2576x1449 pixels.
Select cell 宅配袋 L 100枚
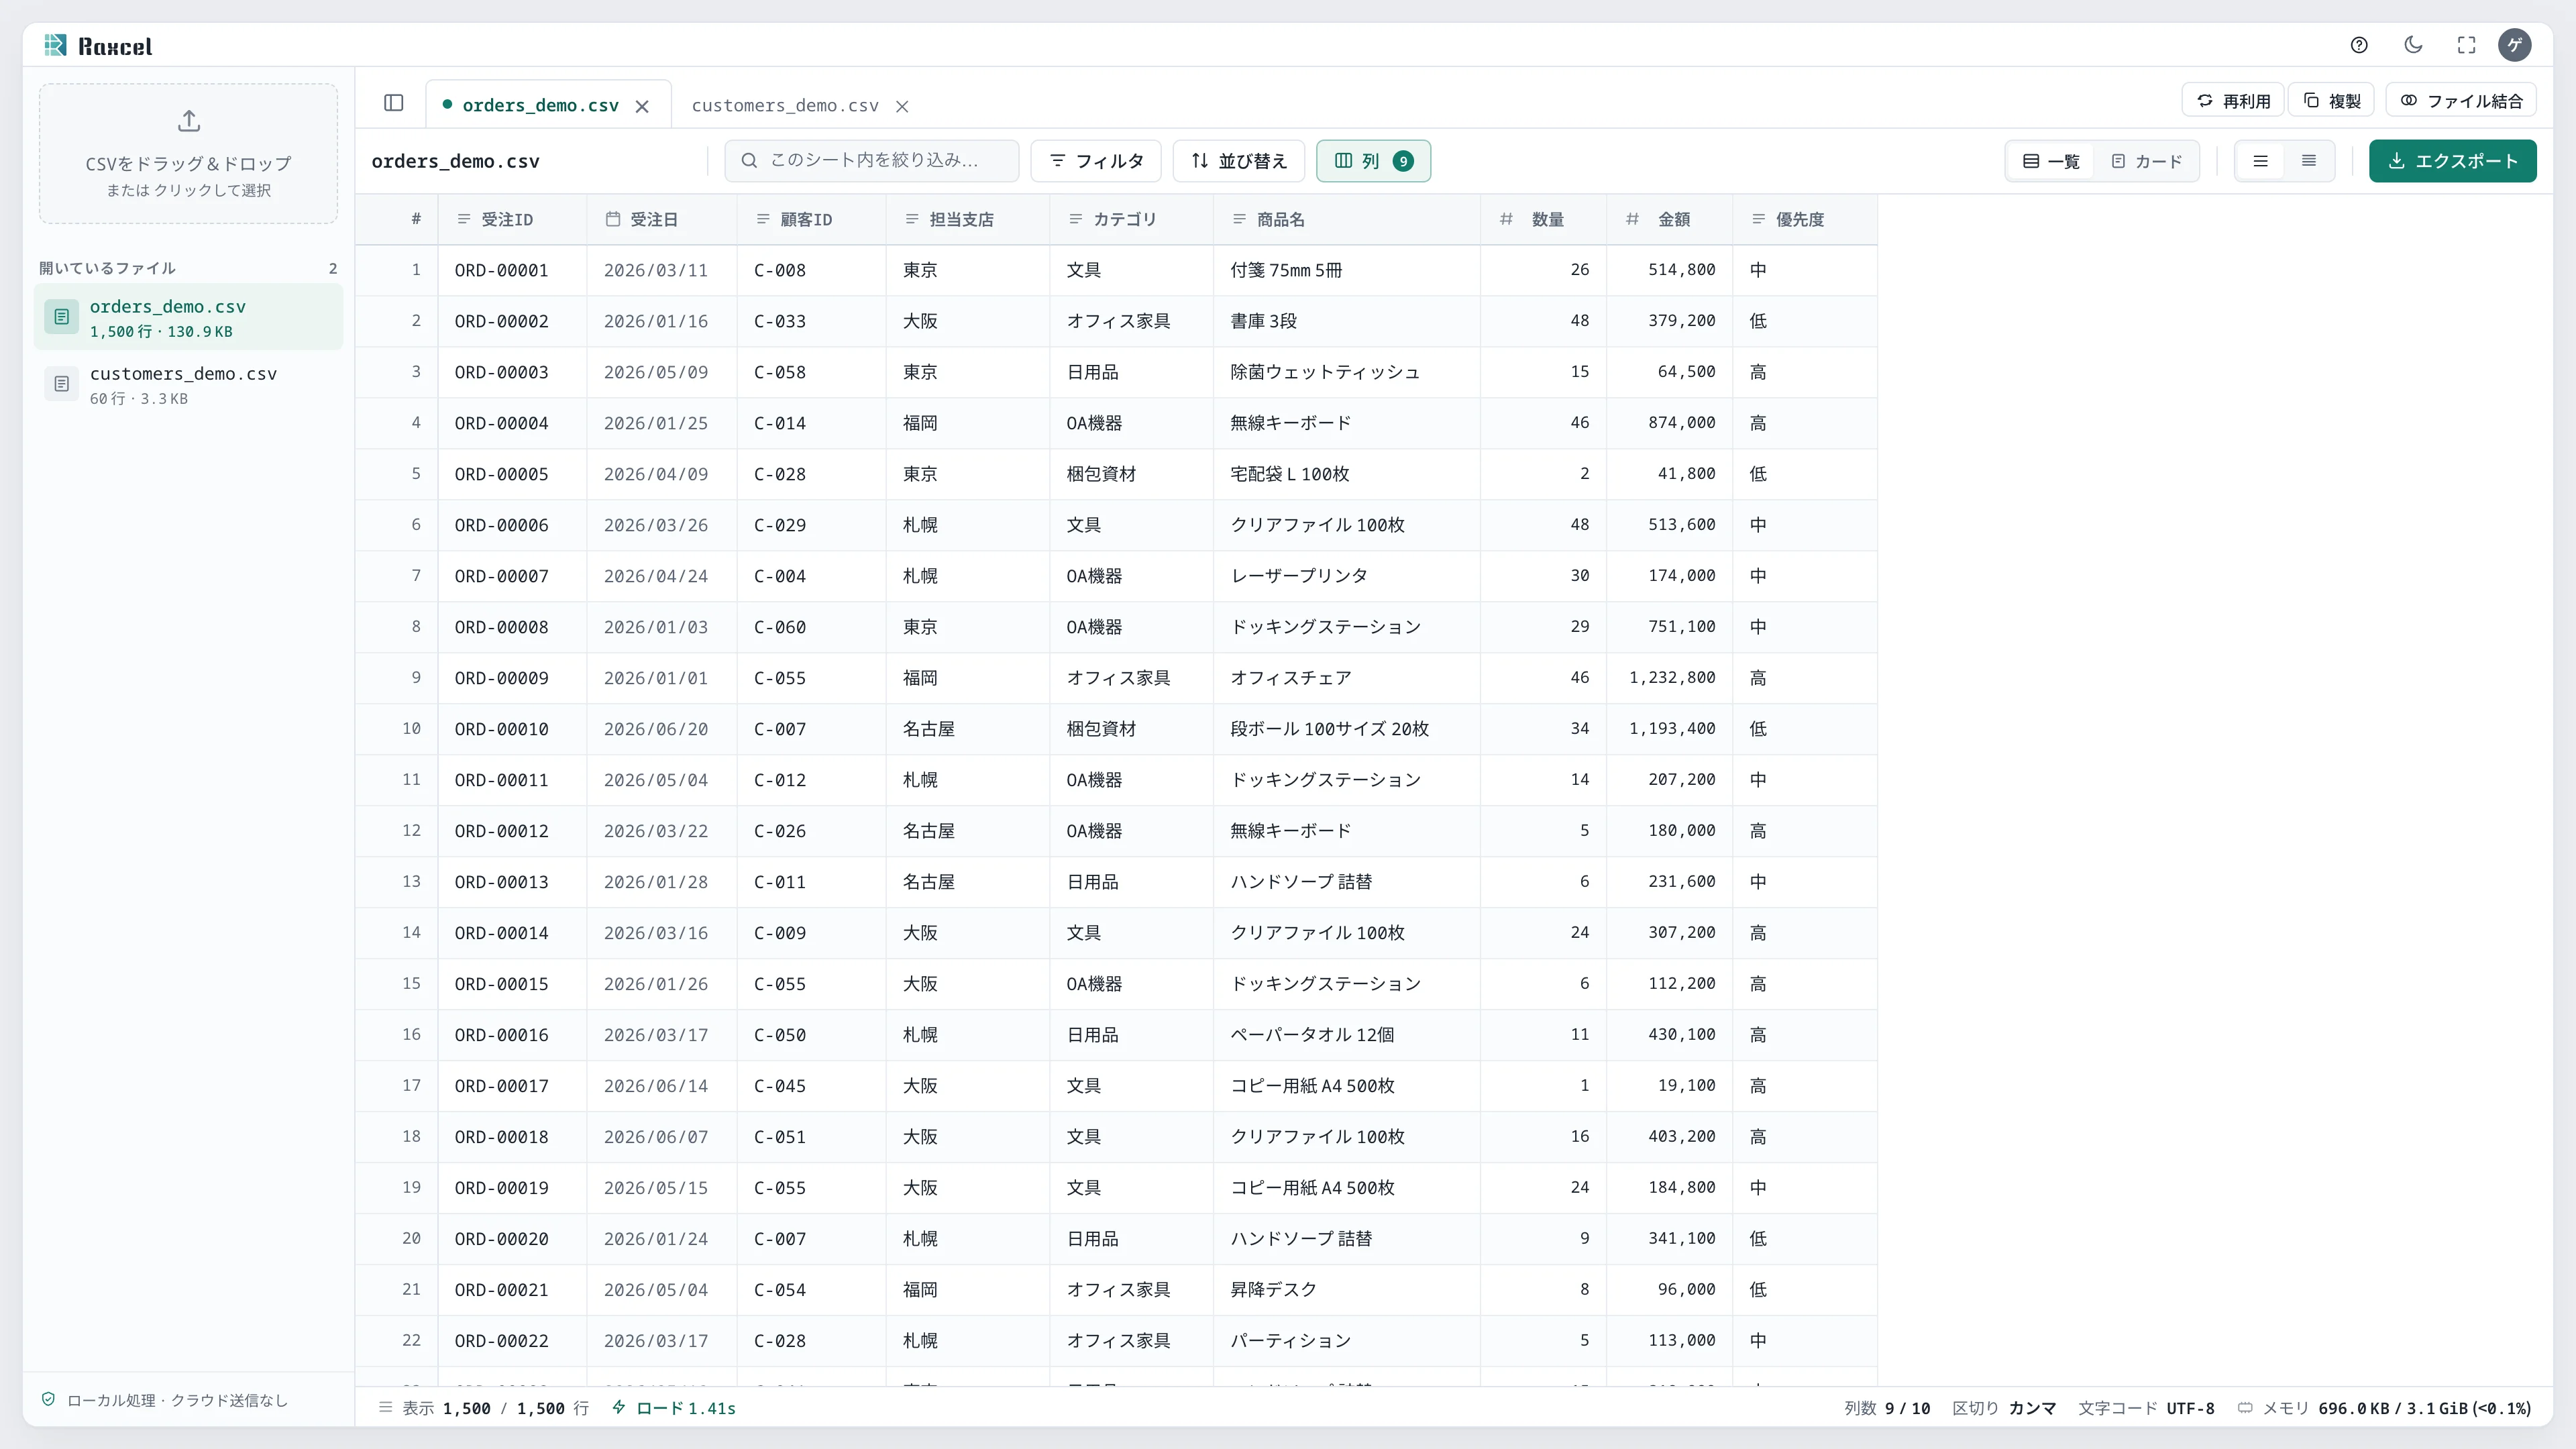tap(1347, 474)
